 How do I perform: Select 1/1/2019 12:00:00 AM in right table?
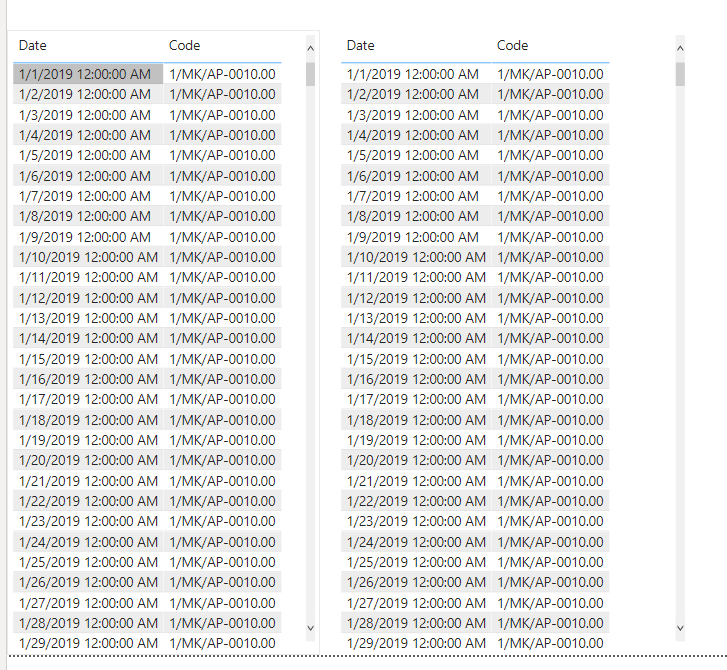tap(416, 74)
